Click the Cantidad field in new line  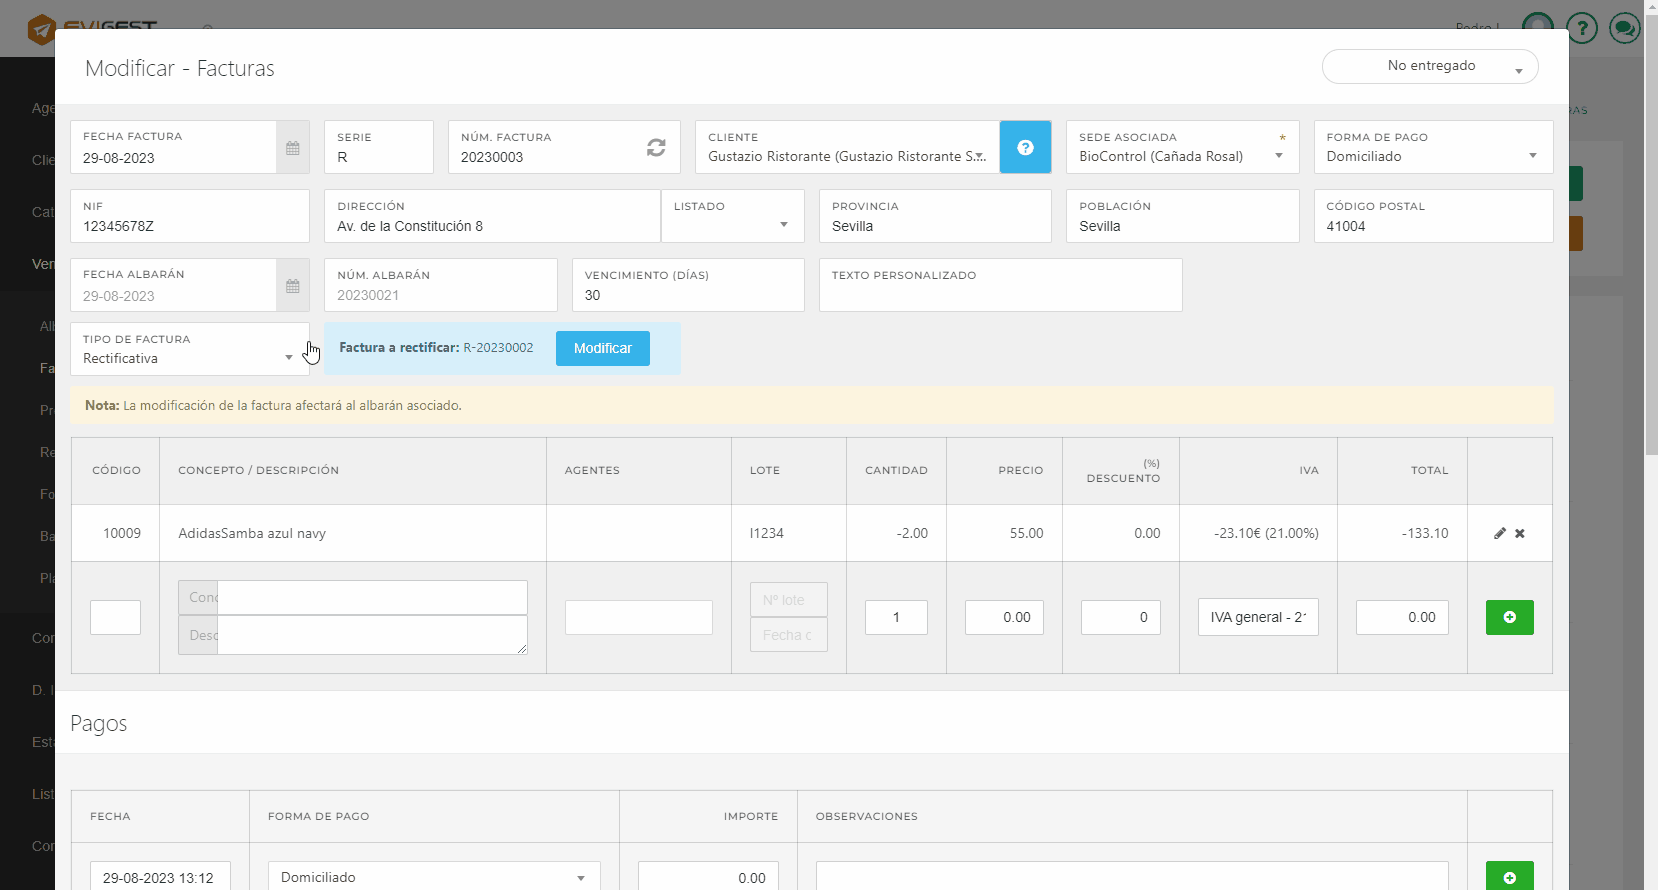[x=896, y=617]
